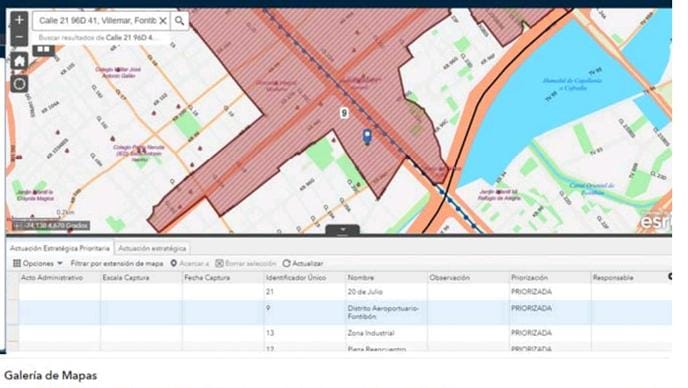Clear the address search text

tap(163, 21)
